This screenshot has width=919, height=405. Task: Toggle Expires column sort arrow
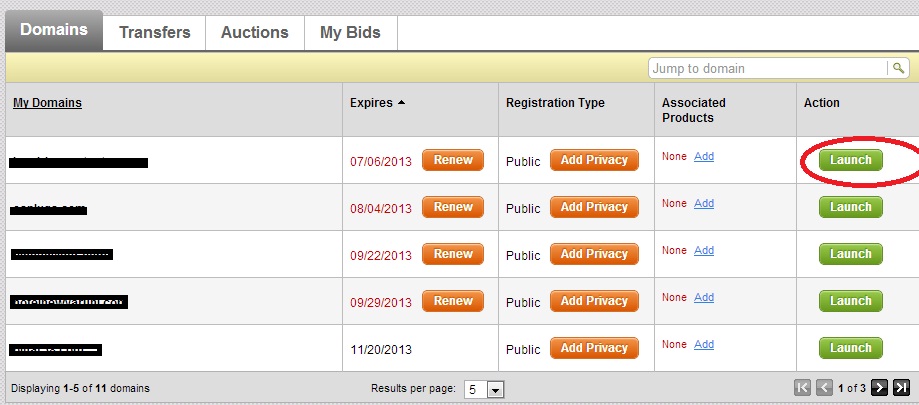tap(401, 103)
